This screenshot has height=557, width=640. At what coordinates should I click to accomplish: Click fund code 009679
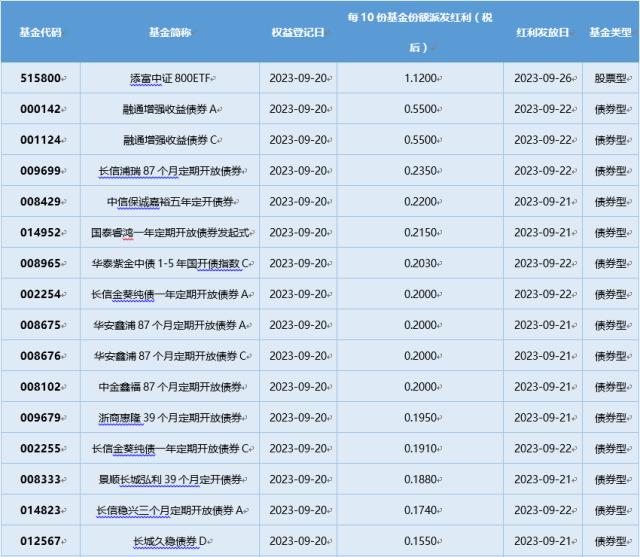tap(40, 418)
